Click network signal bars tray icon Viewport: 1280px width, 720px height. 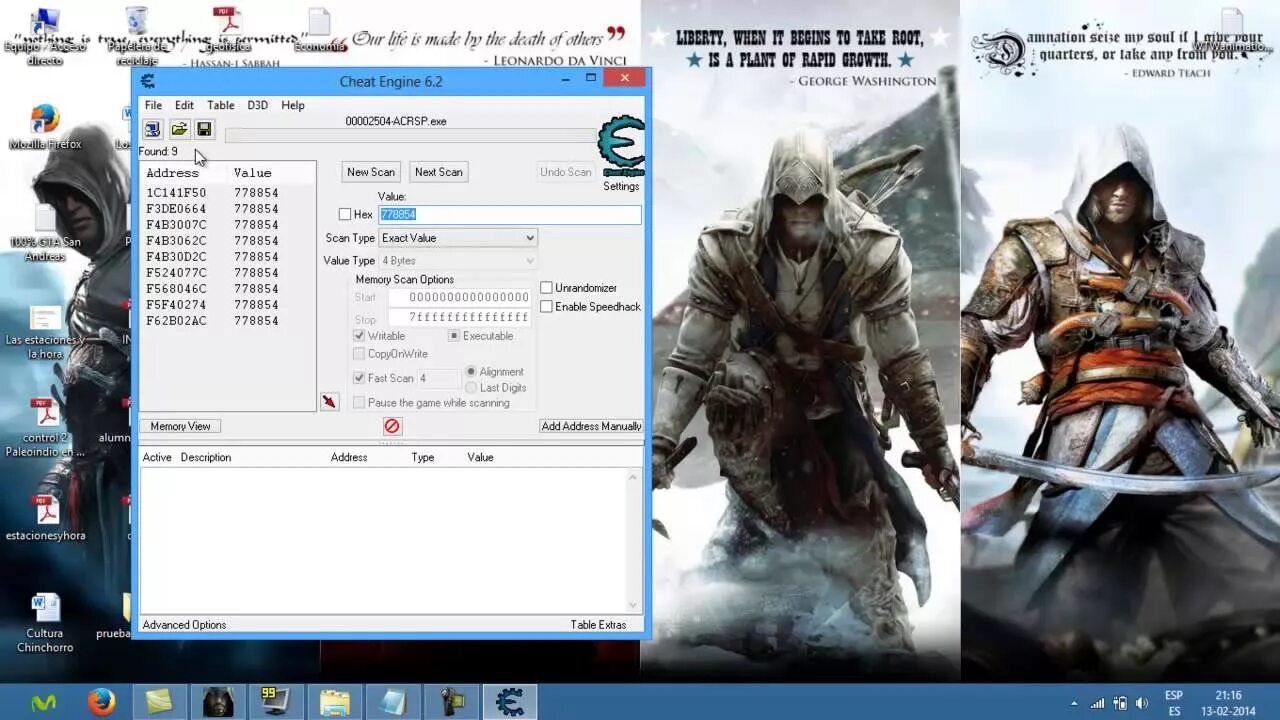pyautogui.click(x=1097, y=703)
